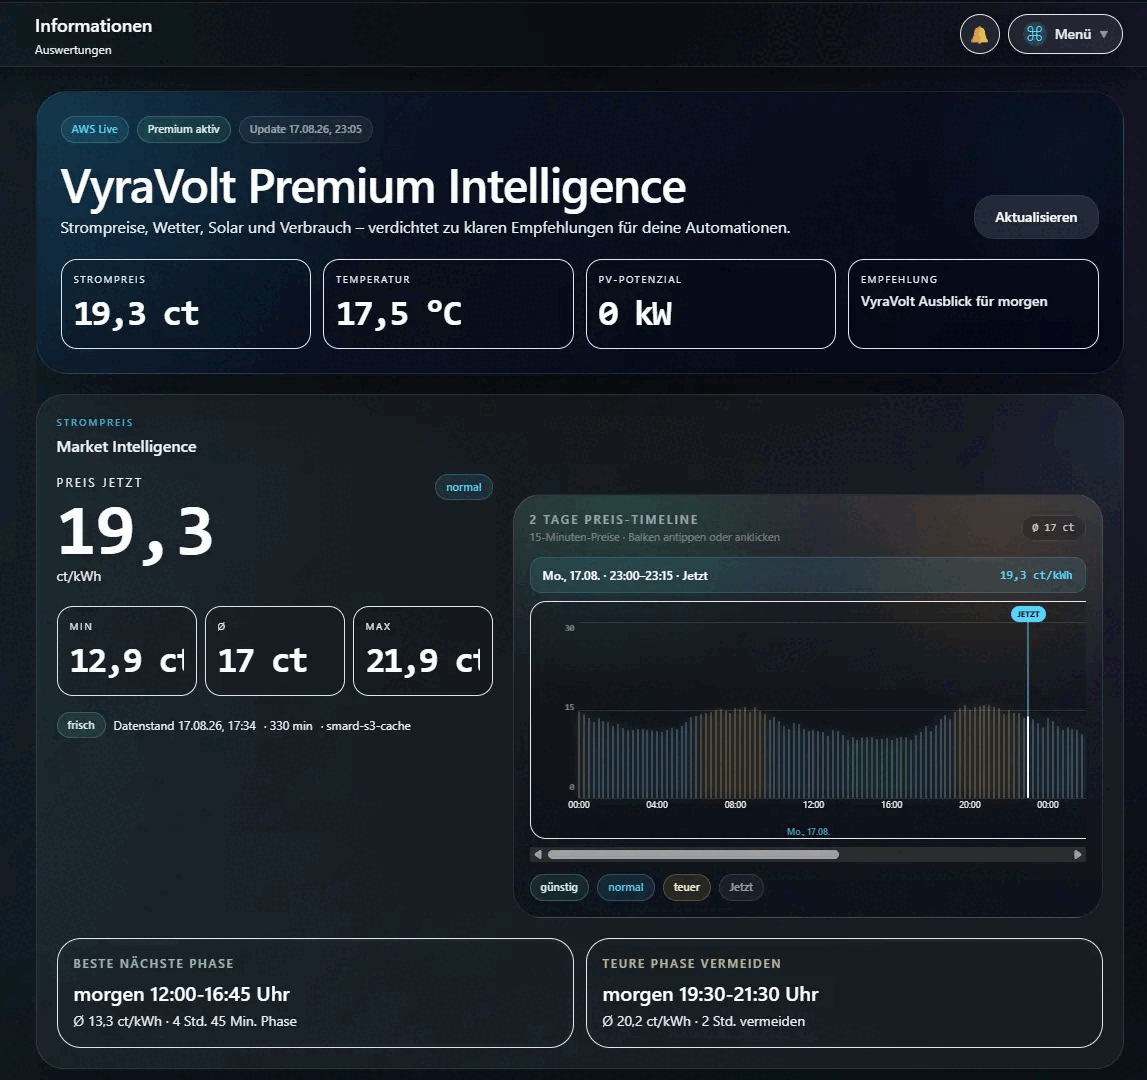Open the notifications bell icon
The height and width of the screenshot is (1080, 1147).
coord(979,34)
